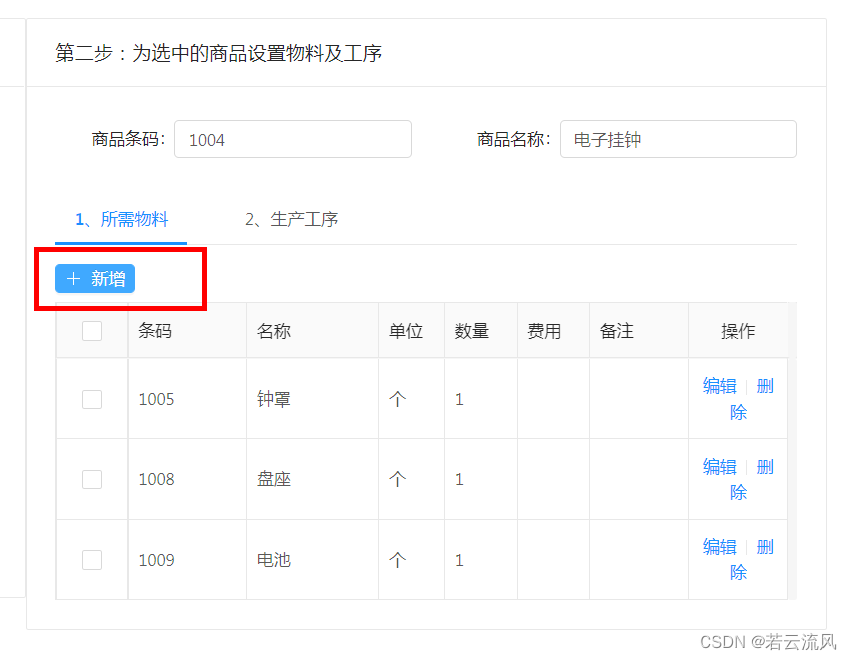Click the 条码 column header
Screen dimensions: 852x660
coord(155,331)
